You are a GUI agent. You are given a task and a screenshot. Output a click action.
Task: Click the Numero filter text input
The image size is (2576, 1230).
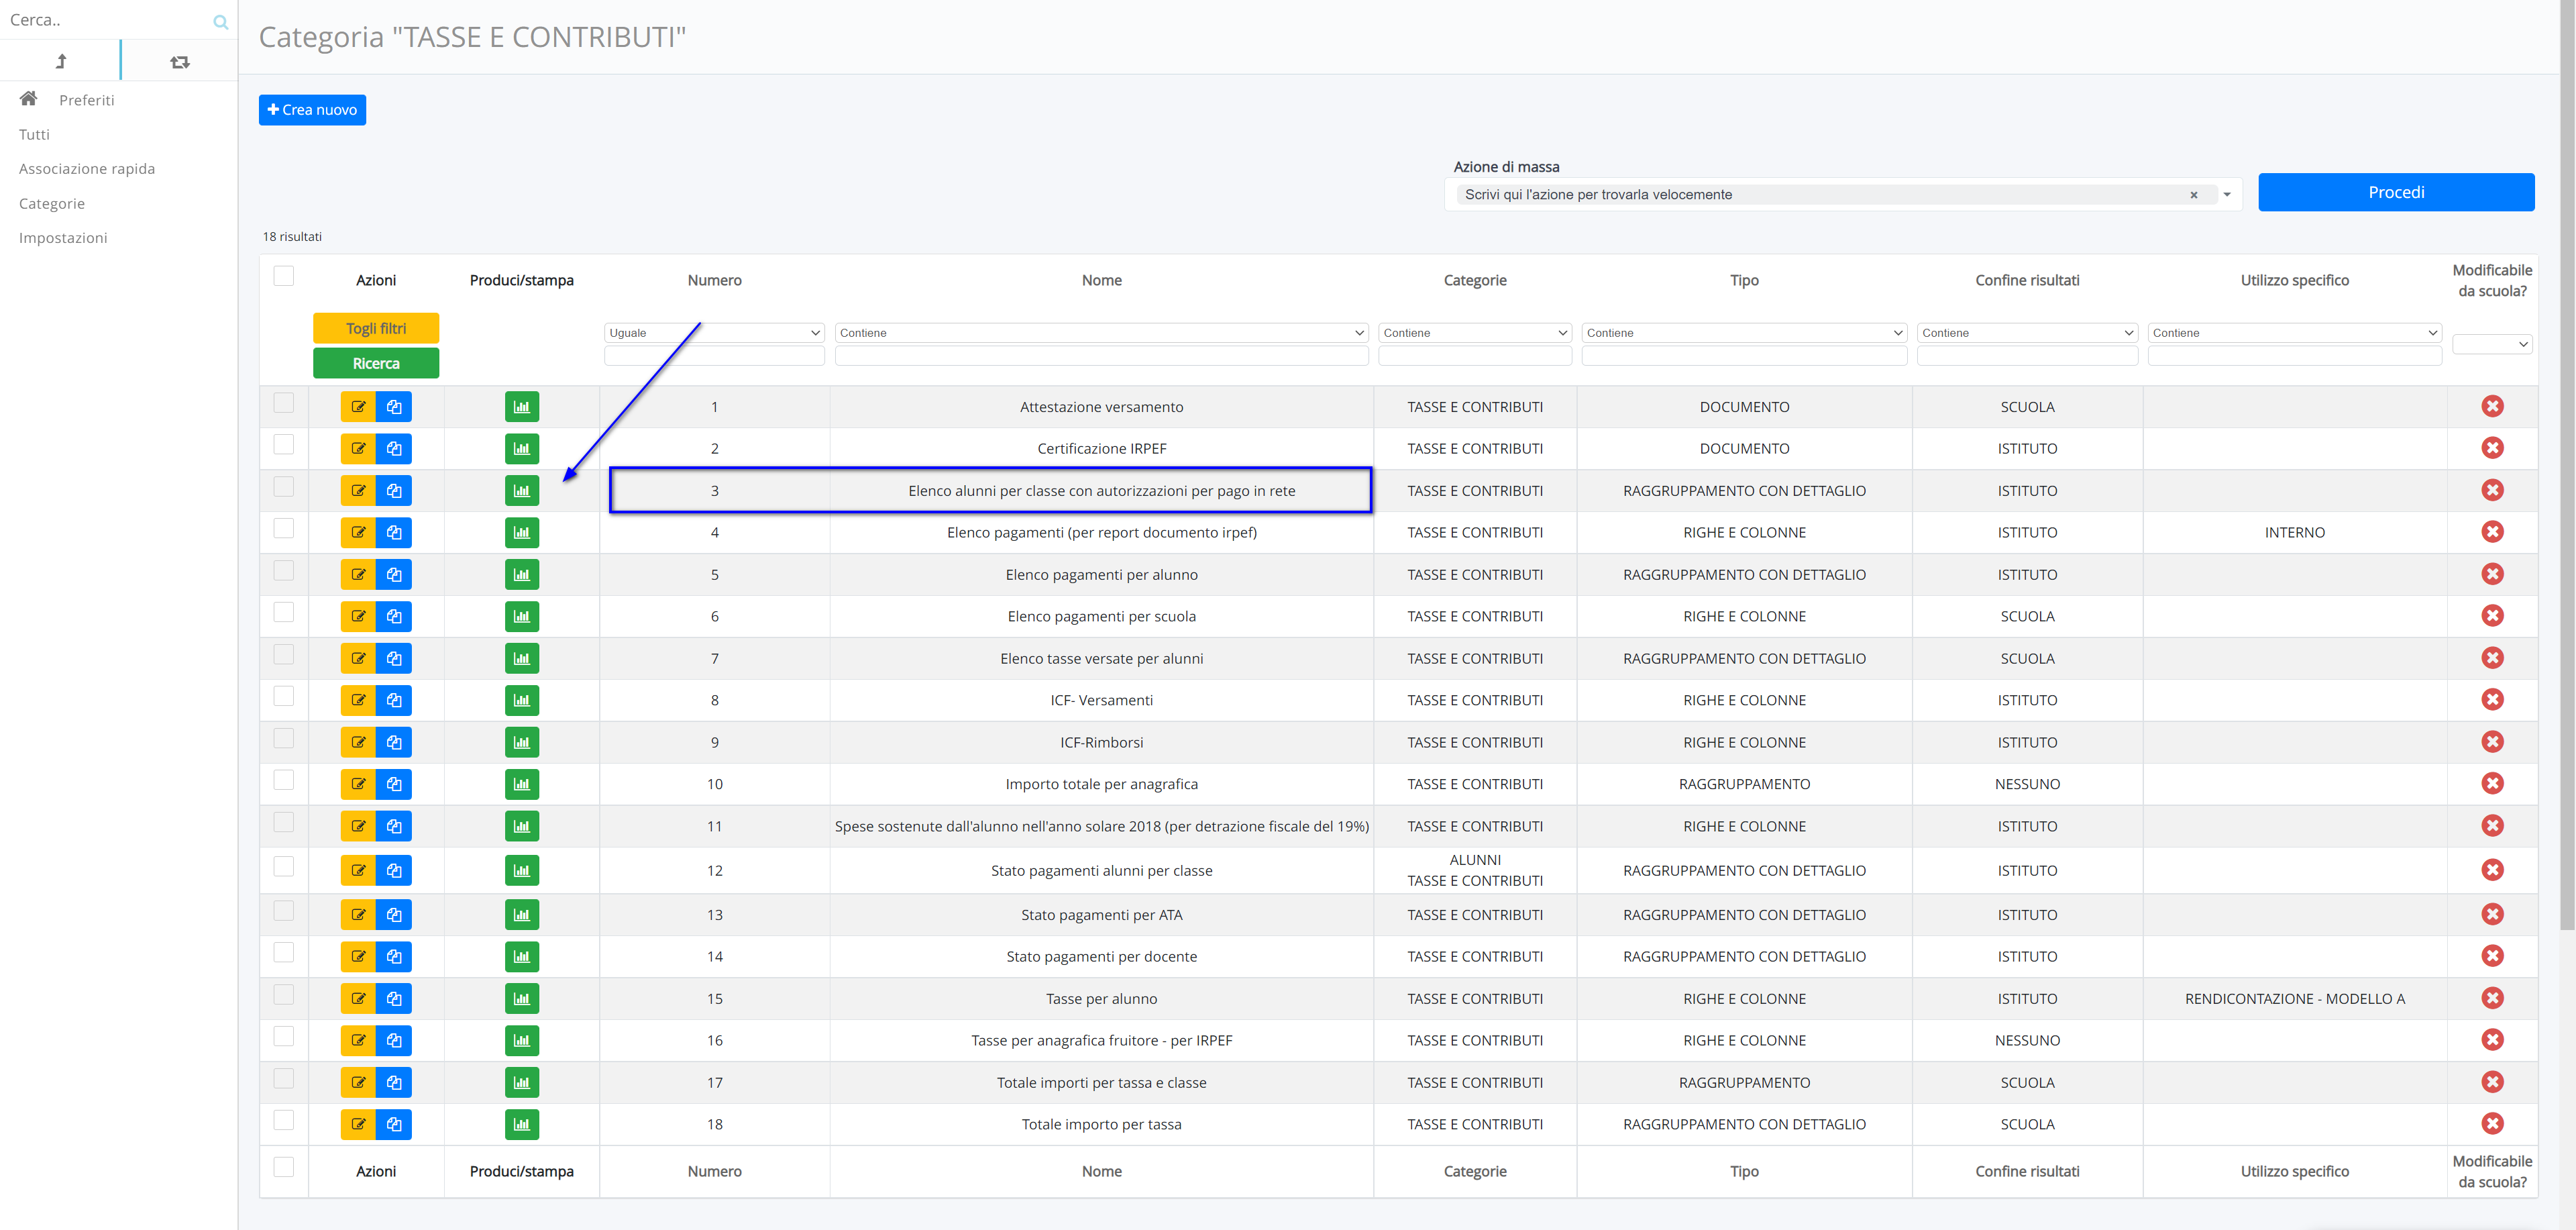coord(714,356)
